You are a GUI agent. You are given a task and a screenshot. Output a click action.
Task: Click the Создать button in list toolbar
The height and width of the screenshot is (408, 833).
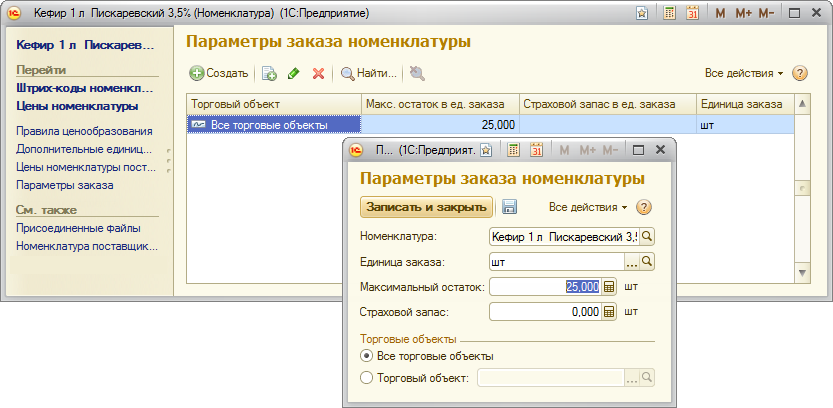coord(219,73)
